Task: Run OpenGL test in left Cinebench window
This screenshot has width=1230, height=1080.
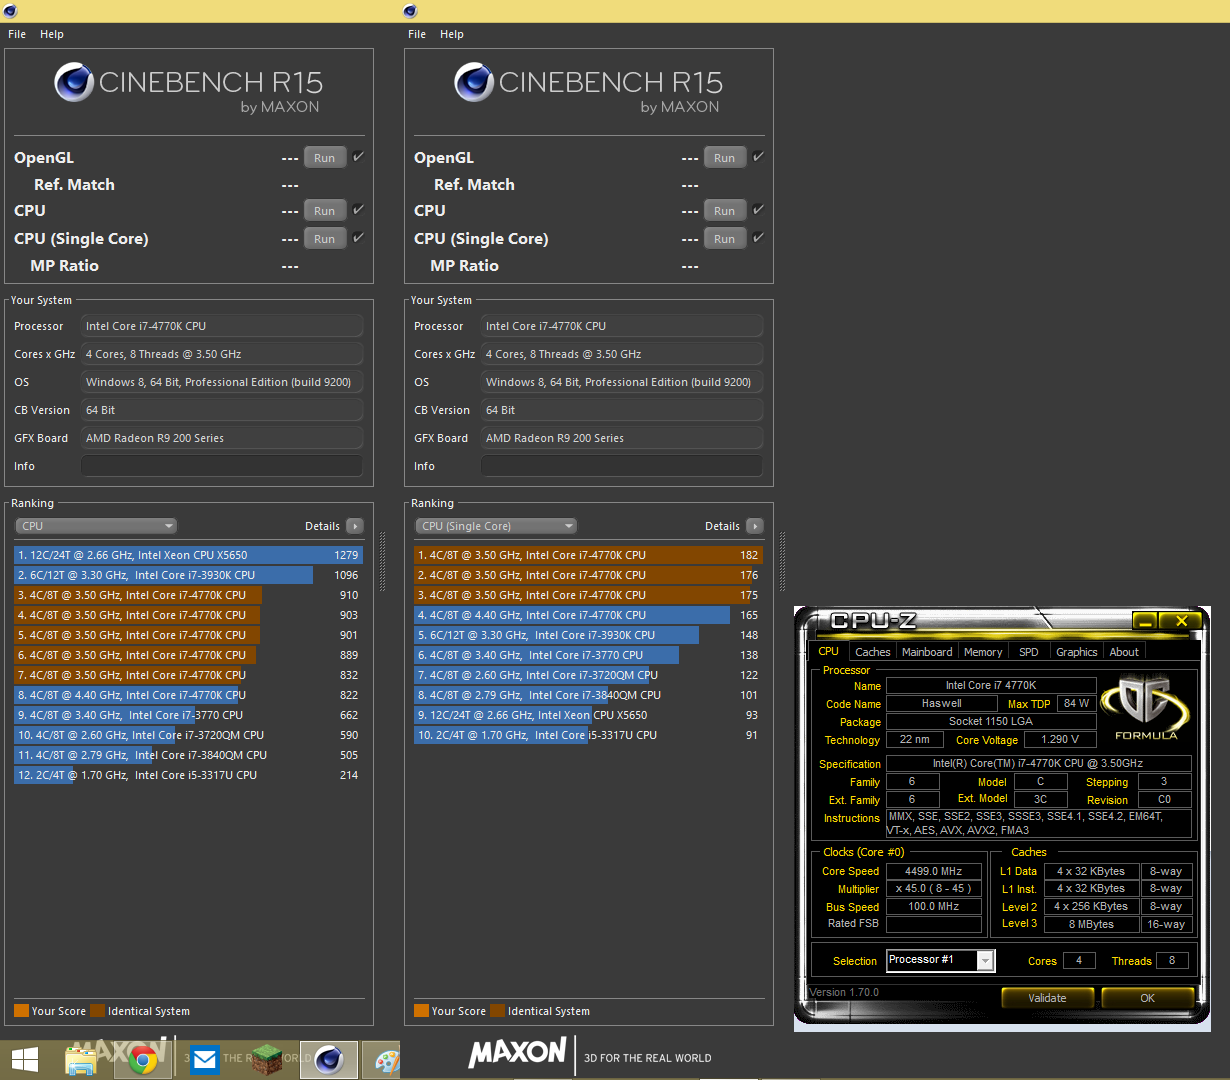Action: click(x=325, y=158)
